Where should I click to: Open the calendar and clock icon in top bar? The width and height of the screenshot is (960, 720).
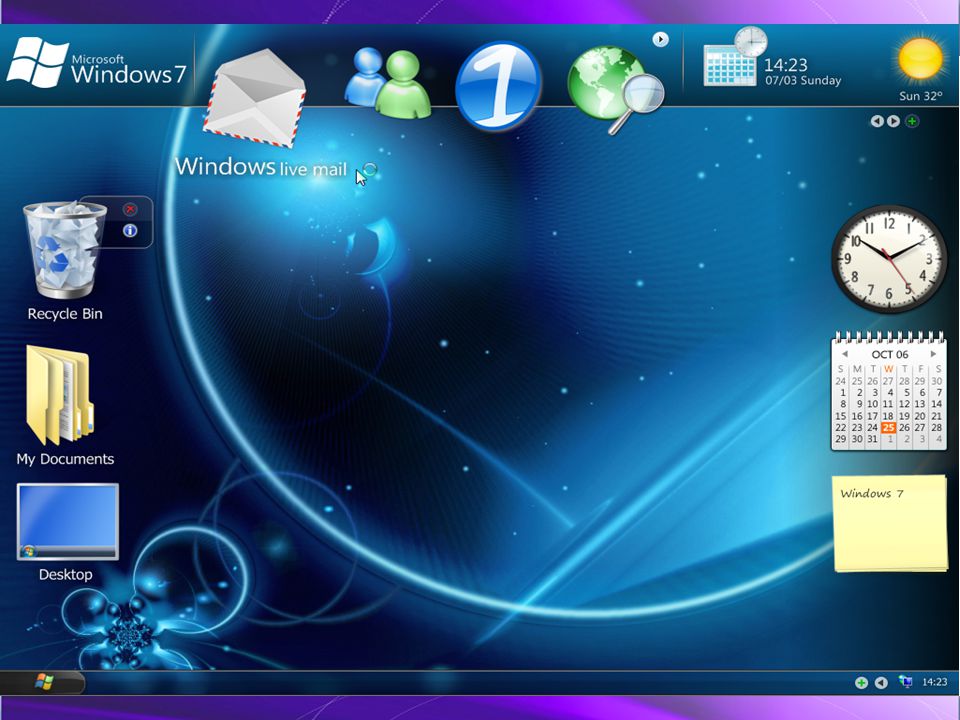pos(735,56)
